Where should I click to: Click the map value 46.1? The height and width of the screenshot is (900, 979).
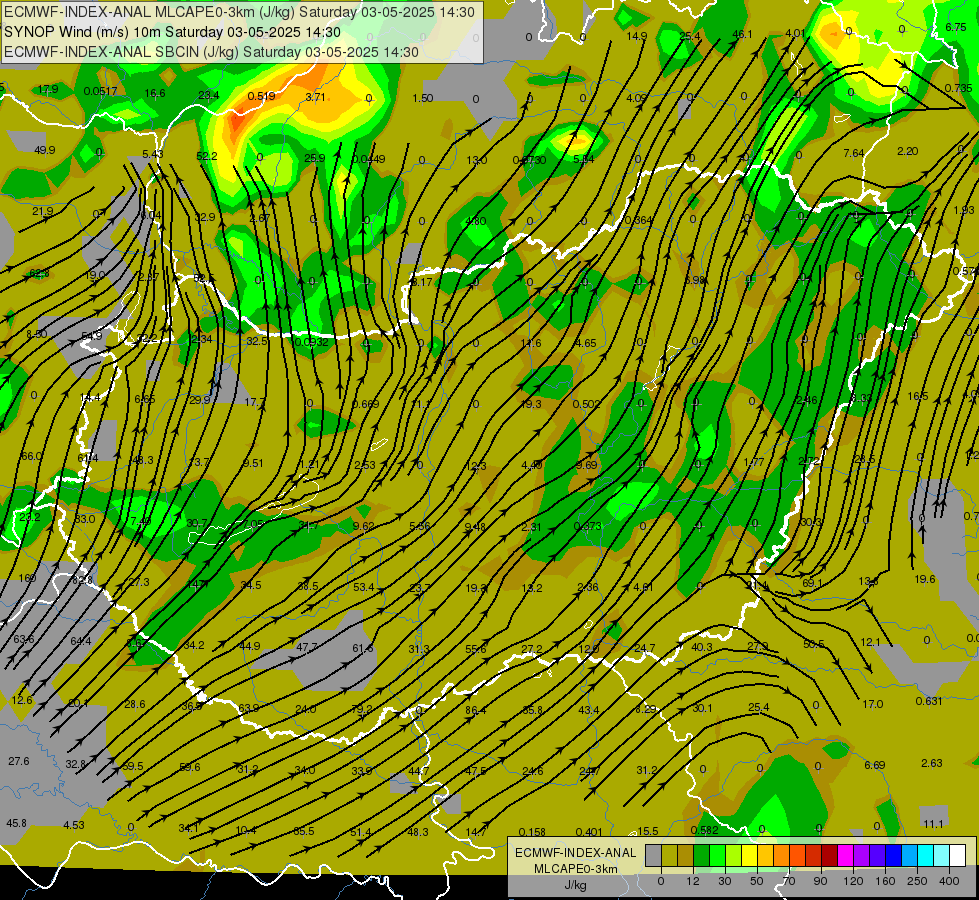click(742, 34)
